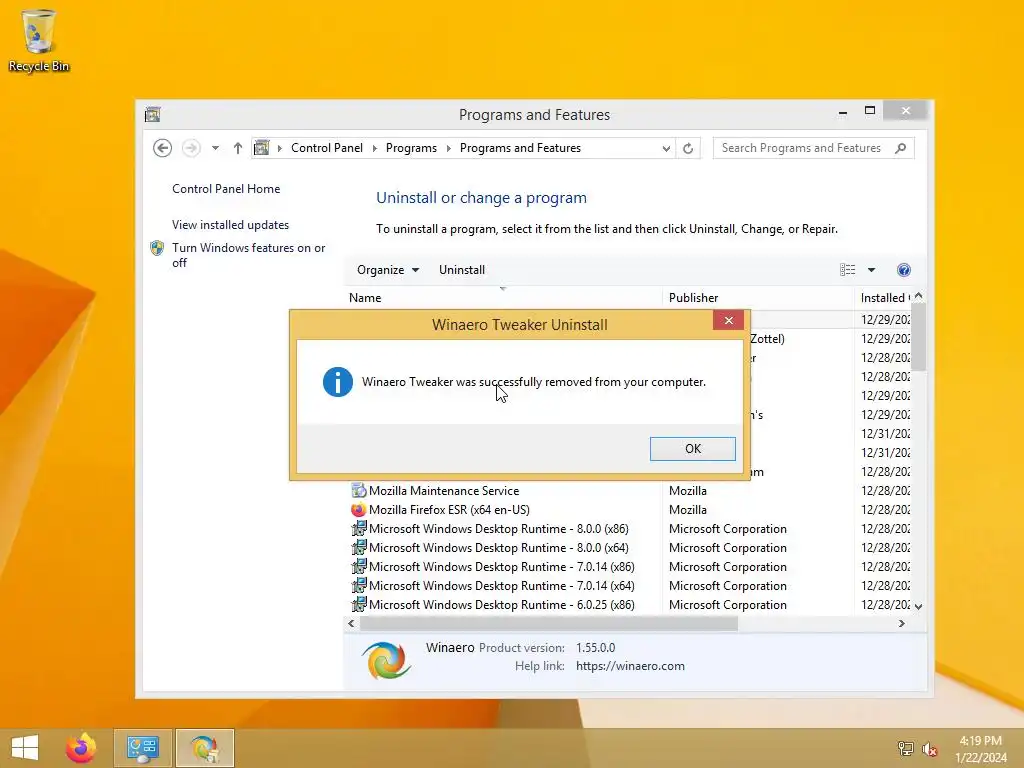Click the vertical scrollbar thumb
This screenshot has width=1024, height=768.
(919, 337)
